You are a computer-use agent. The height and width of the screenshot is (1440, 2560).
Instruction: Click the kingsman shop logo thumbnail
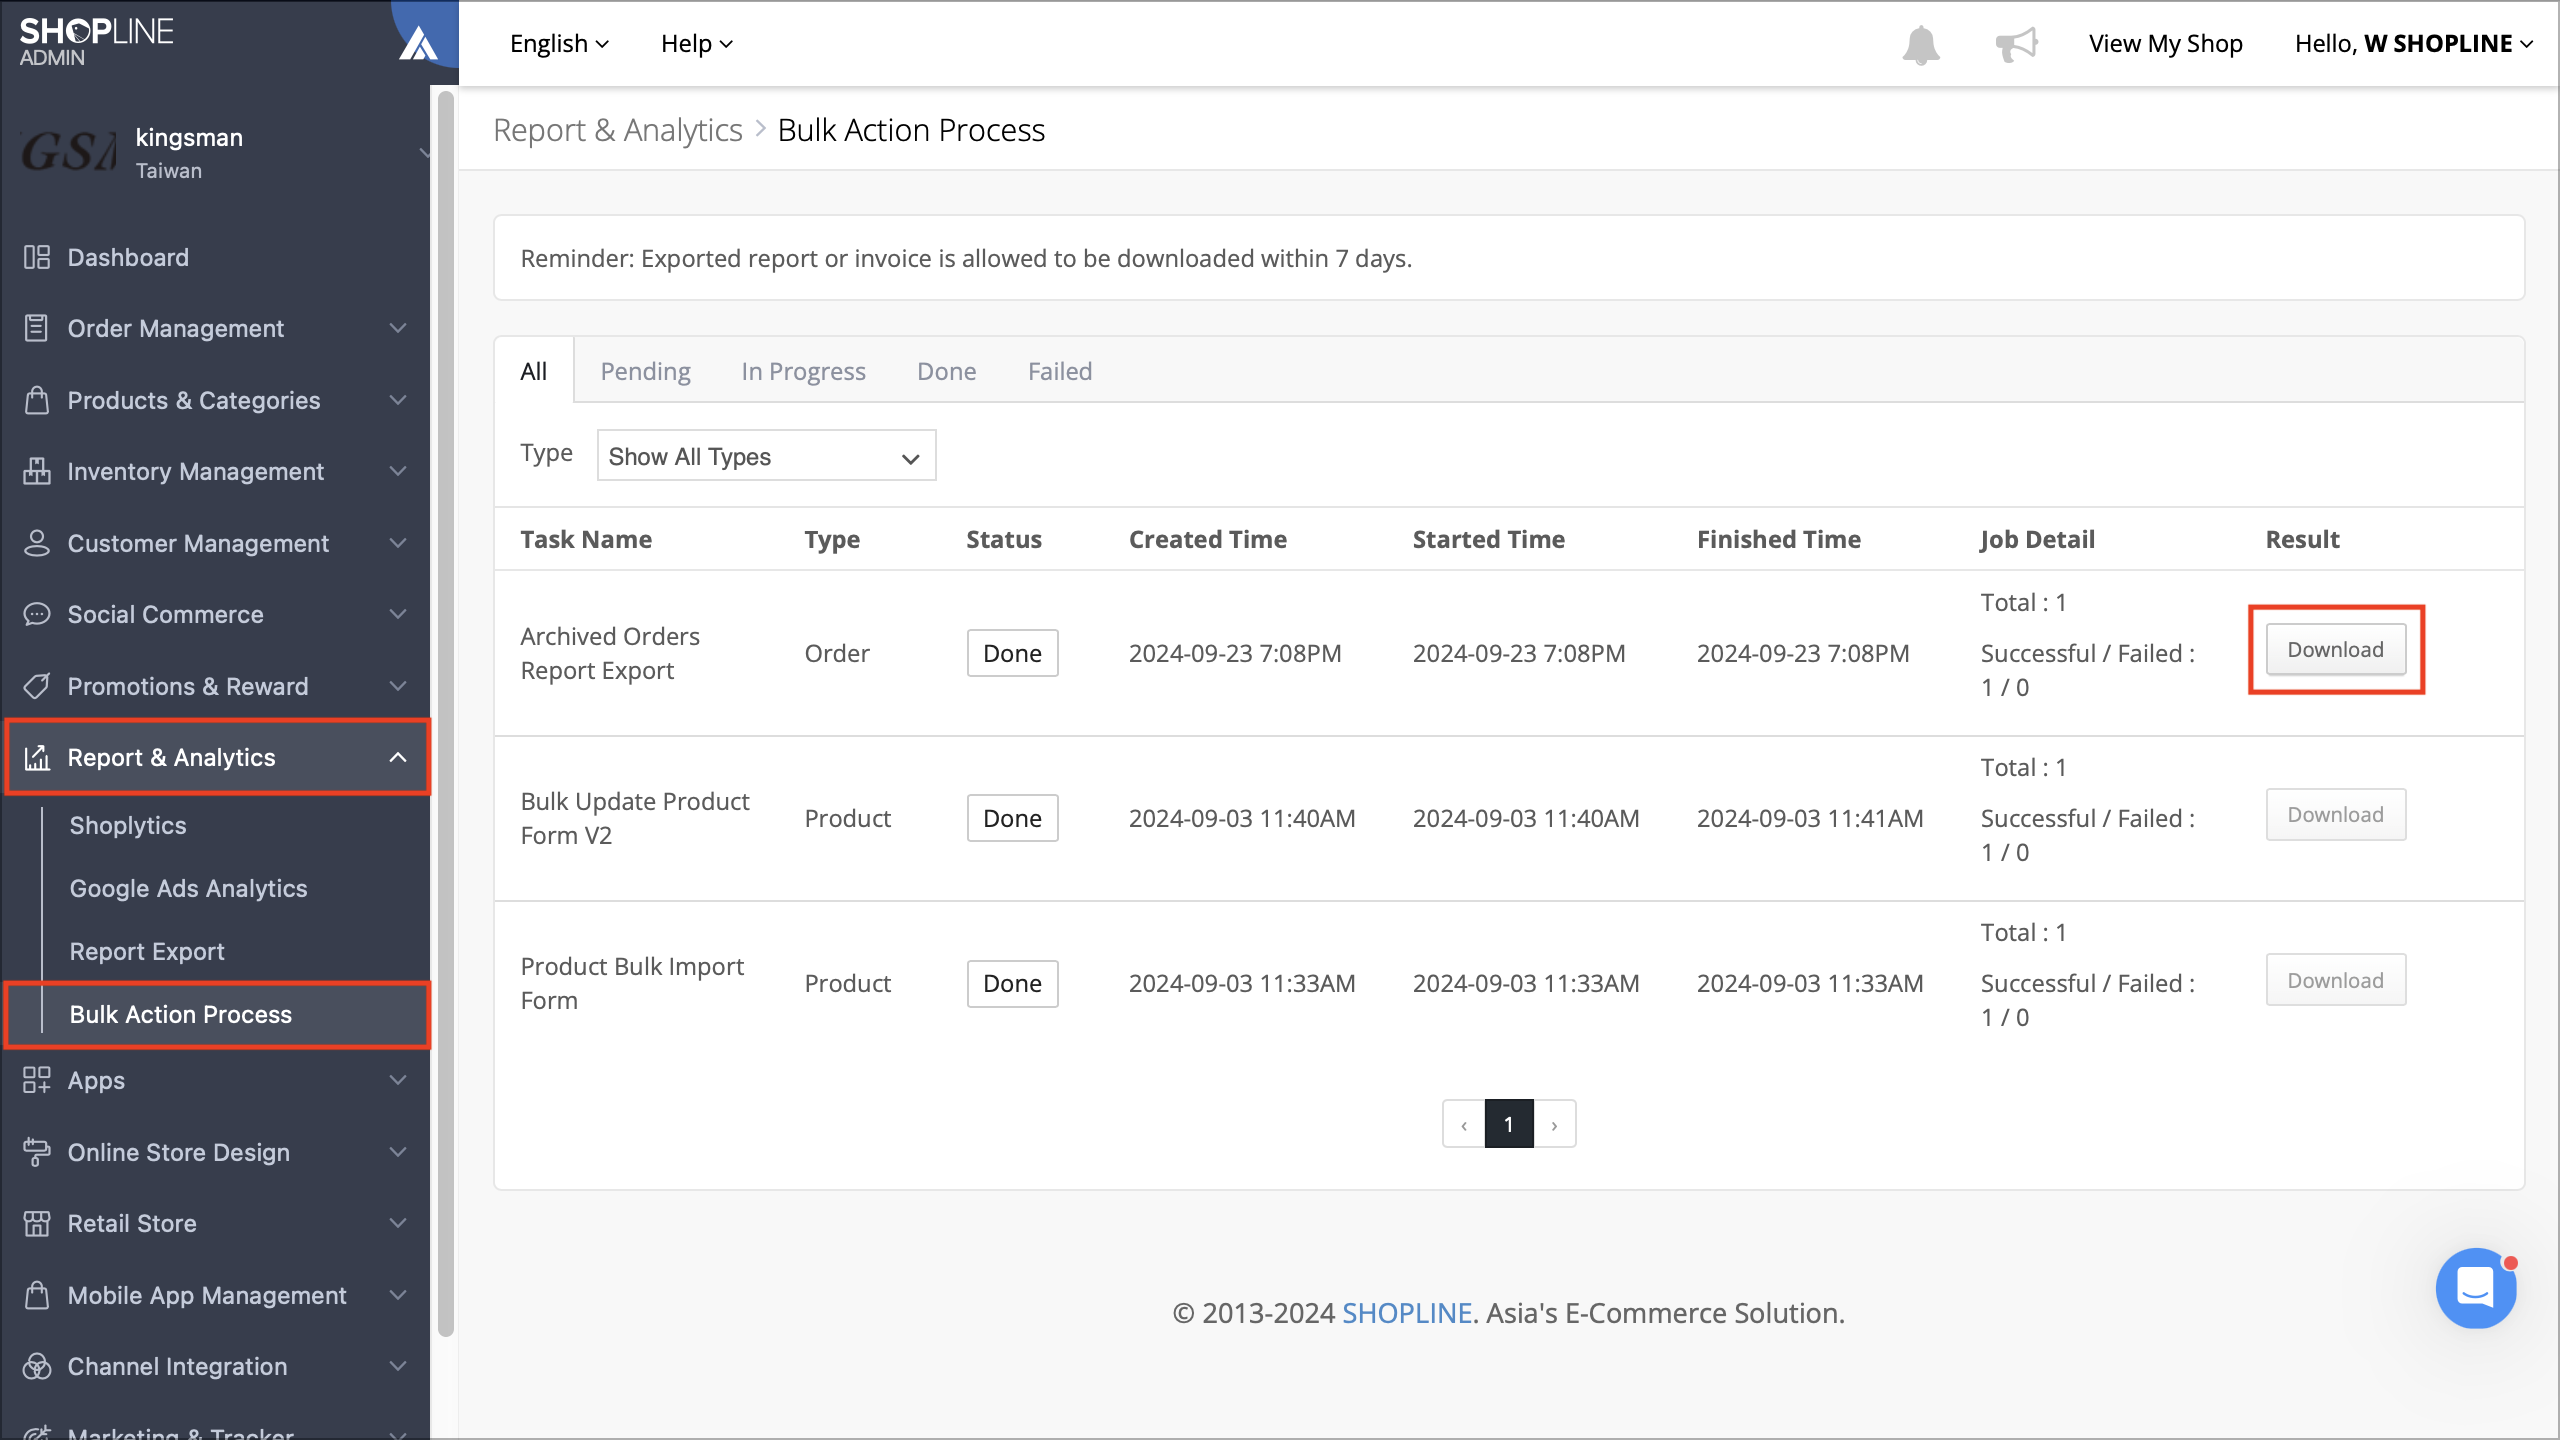(x=68, y=152)
